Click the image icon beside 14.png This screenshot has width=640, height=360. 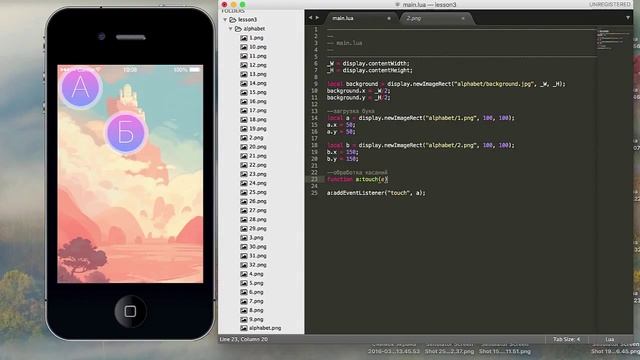coord(244,83)
